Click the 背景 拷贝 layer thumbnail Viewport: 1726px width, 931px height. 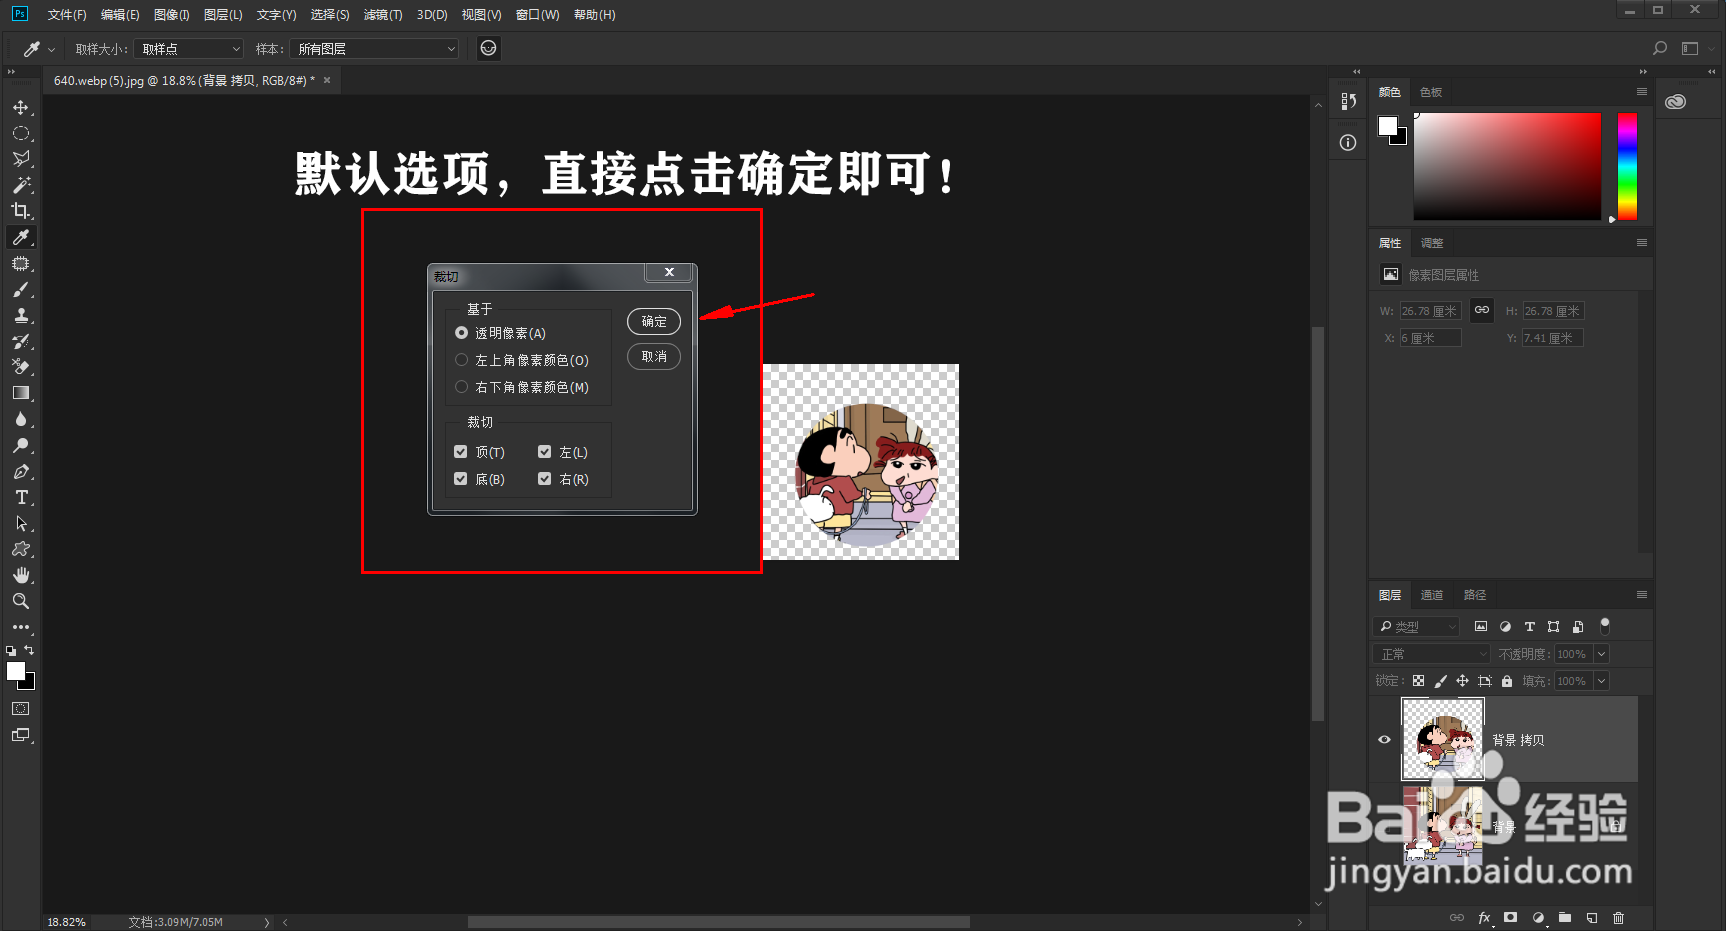tap(1441, 739)
